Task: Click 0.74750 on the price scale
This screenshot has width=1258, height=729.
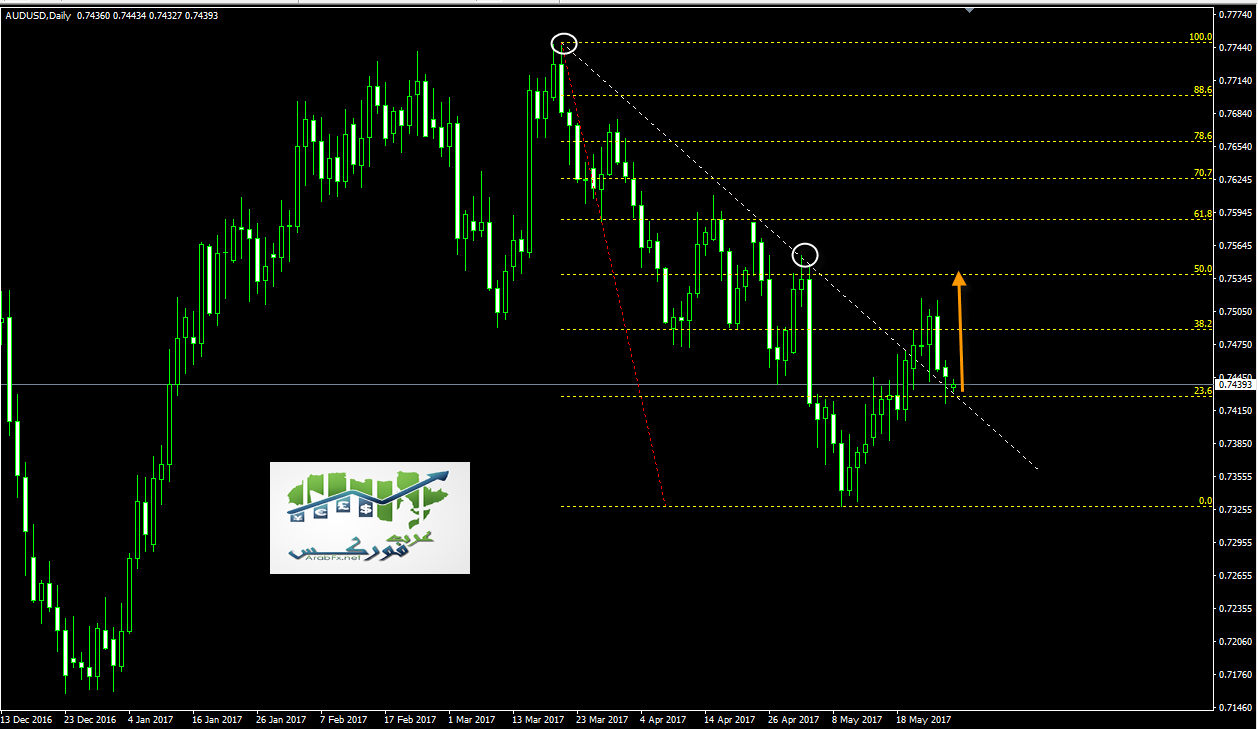Action: 1237,345
